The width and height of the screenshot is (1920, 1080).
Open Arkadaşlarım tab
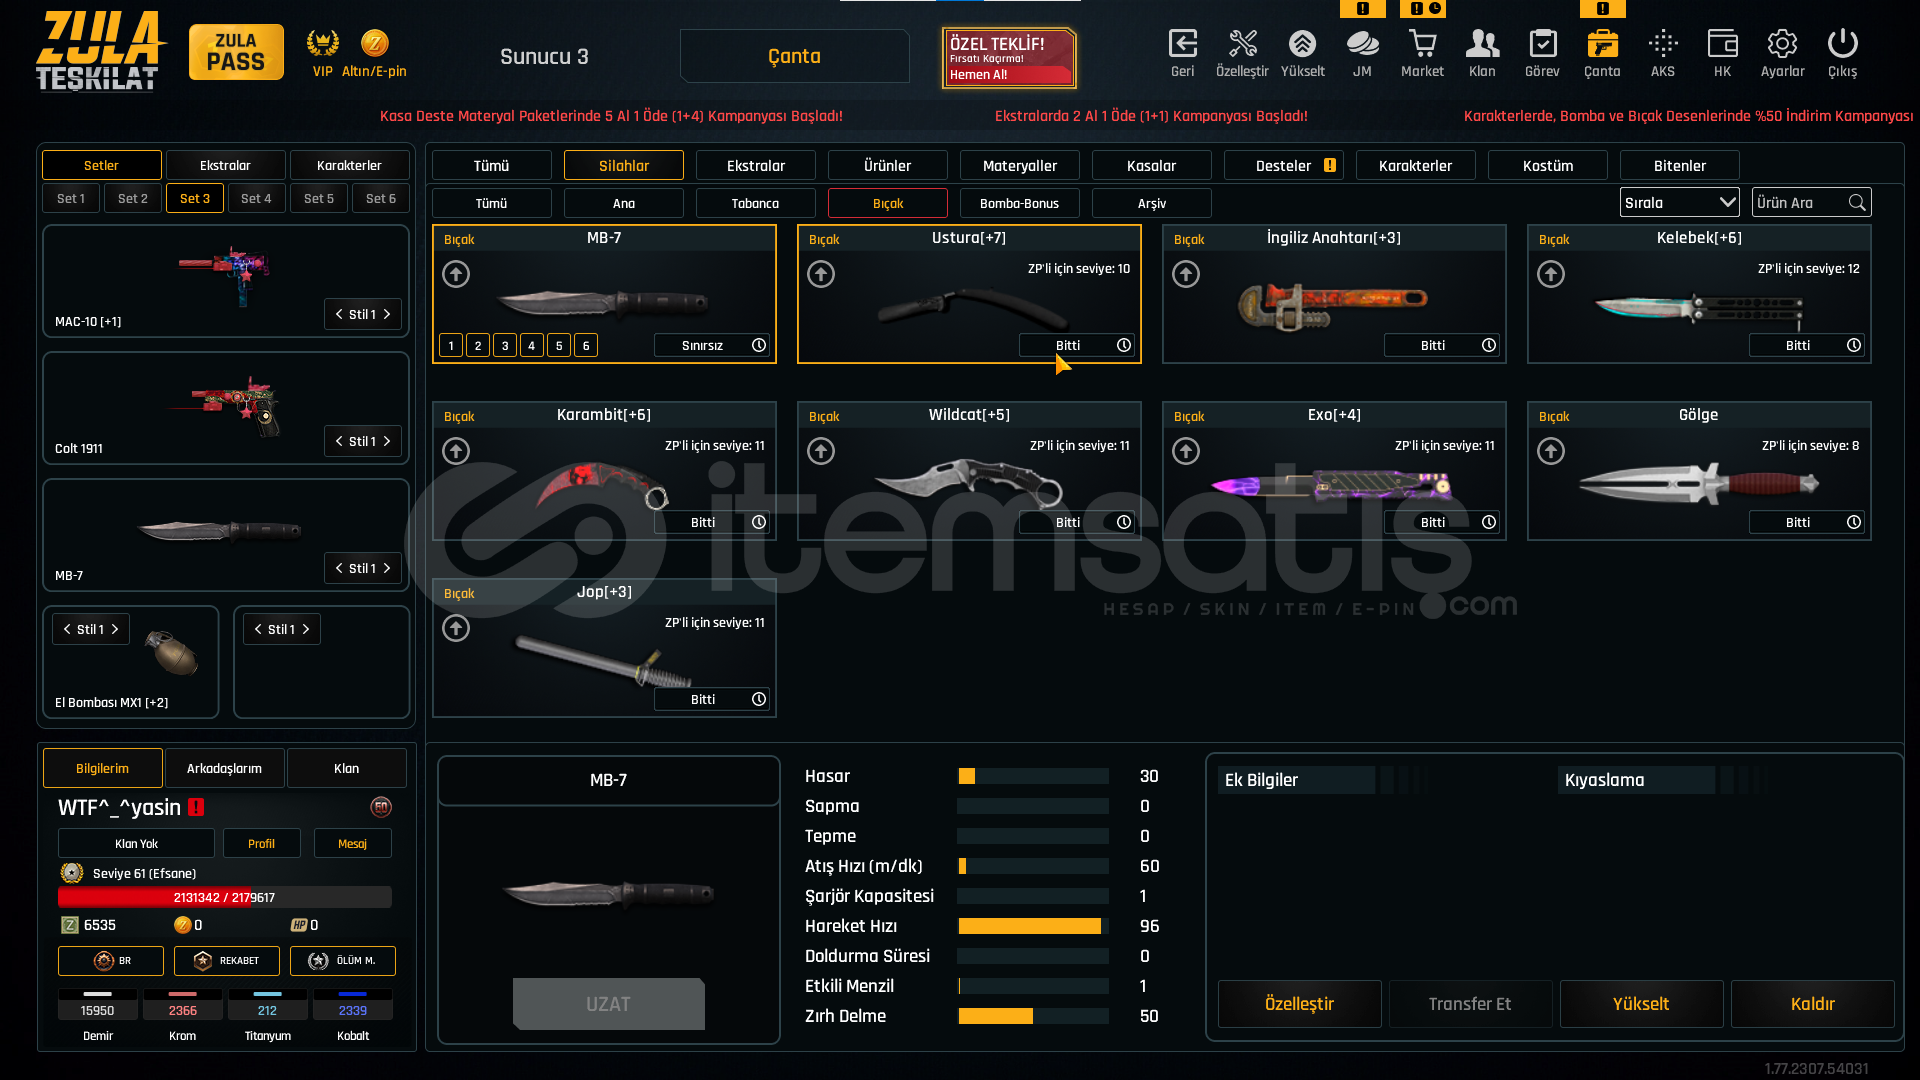224,768
